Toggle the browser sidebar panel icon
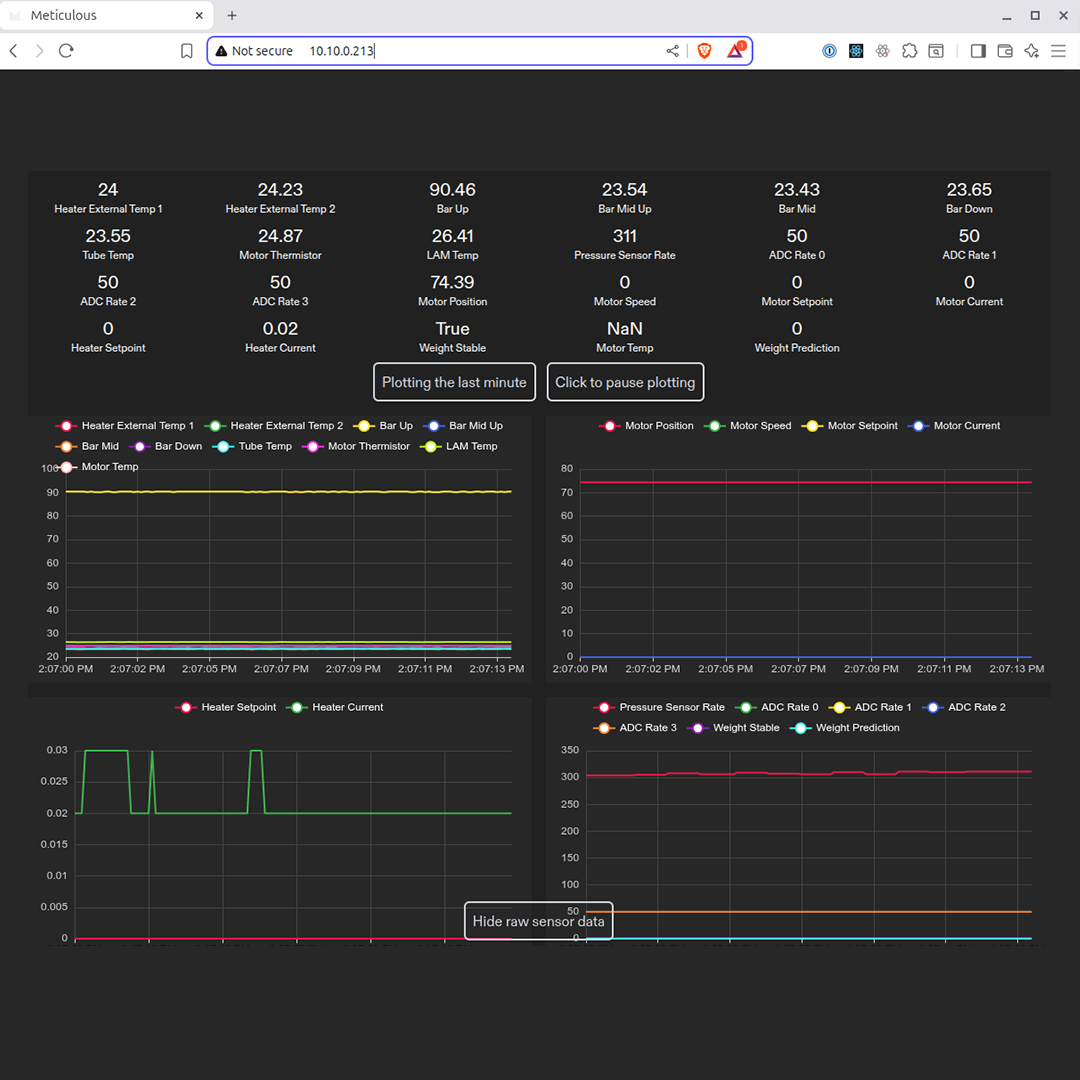This screenshot has width=1080, height=1080. coord(978,51)
